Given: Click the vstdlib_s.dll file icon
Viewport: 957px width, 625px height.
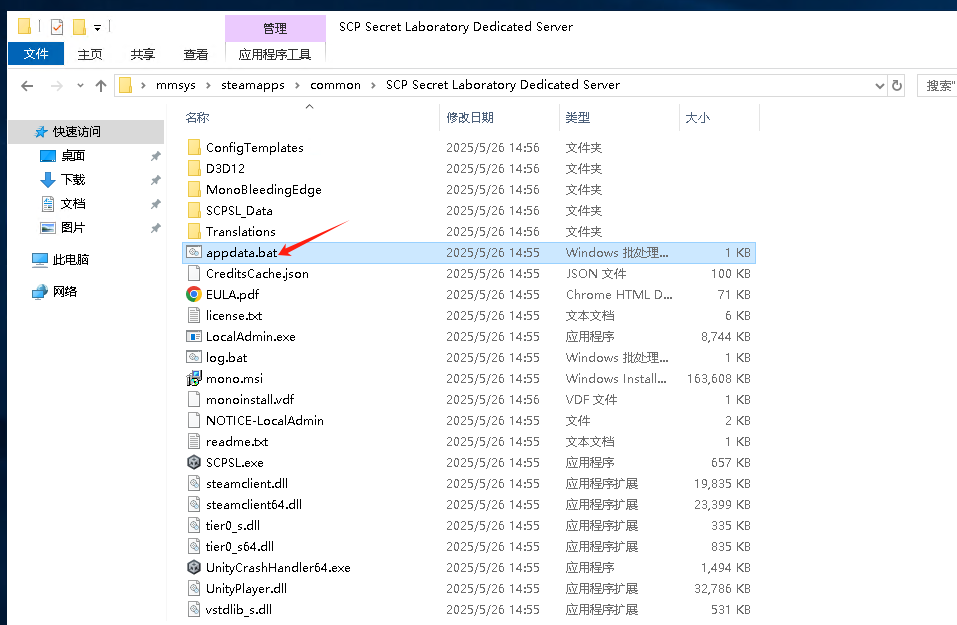Looking at the screenshot, I should point(194,609).
